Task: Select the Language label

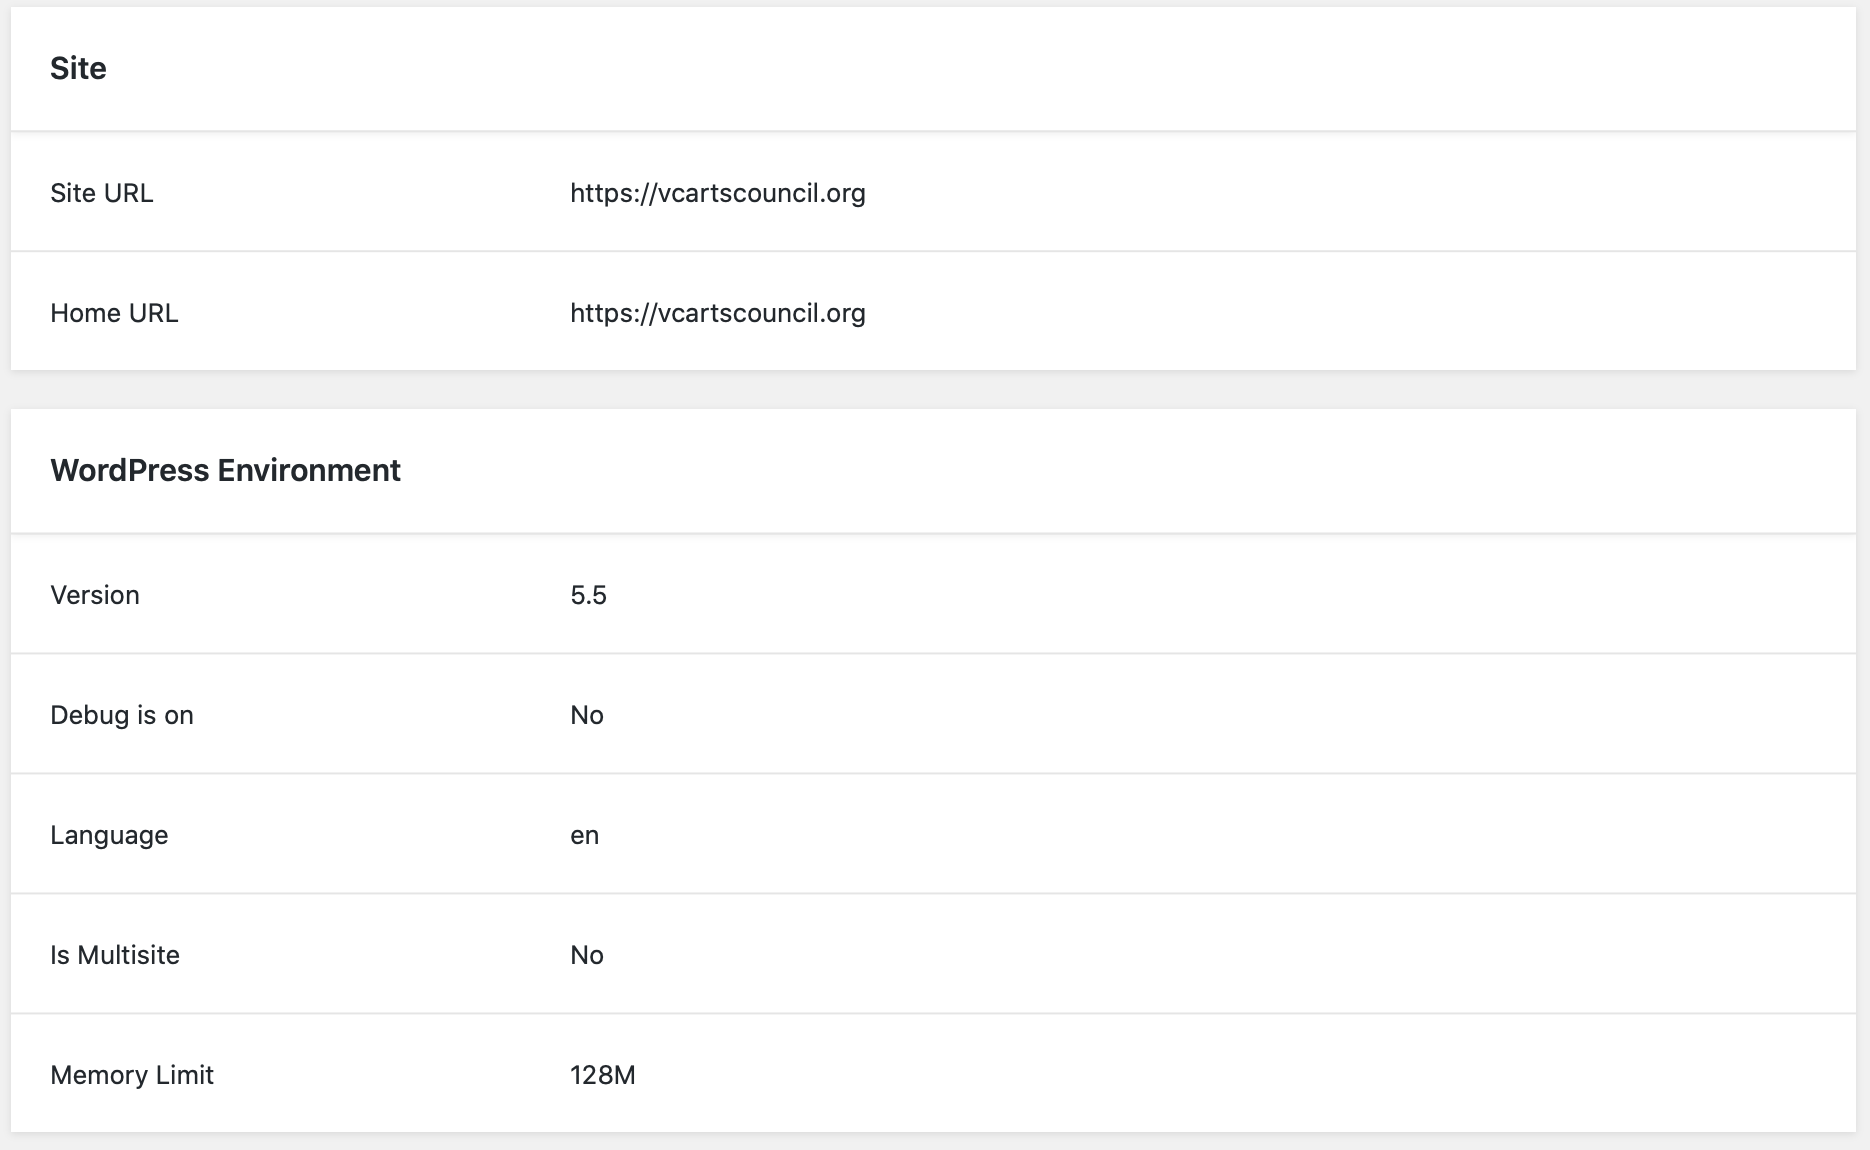Action: tap(109, 835)
